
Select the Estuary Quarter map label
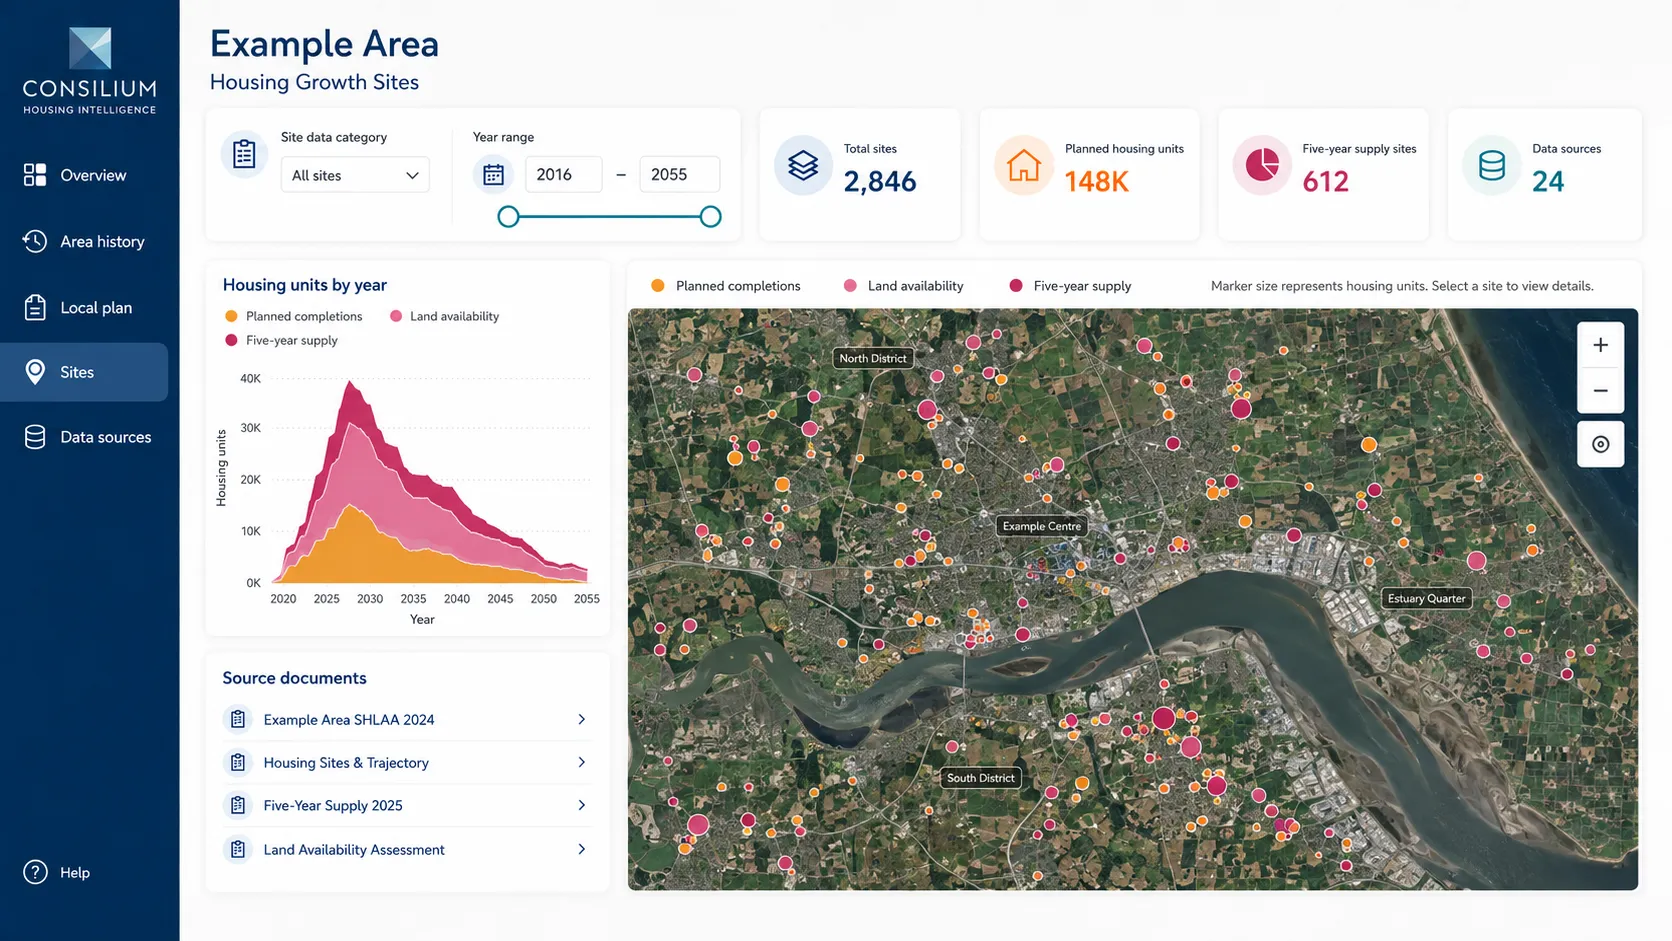[1426, 598]
